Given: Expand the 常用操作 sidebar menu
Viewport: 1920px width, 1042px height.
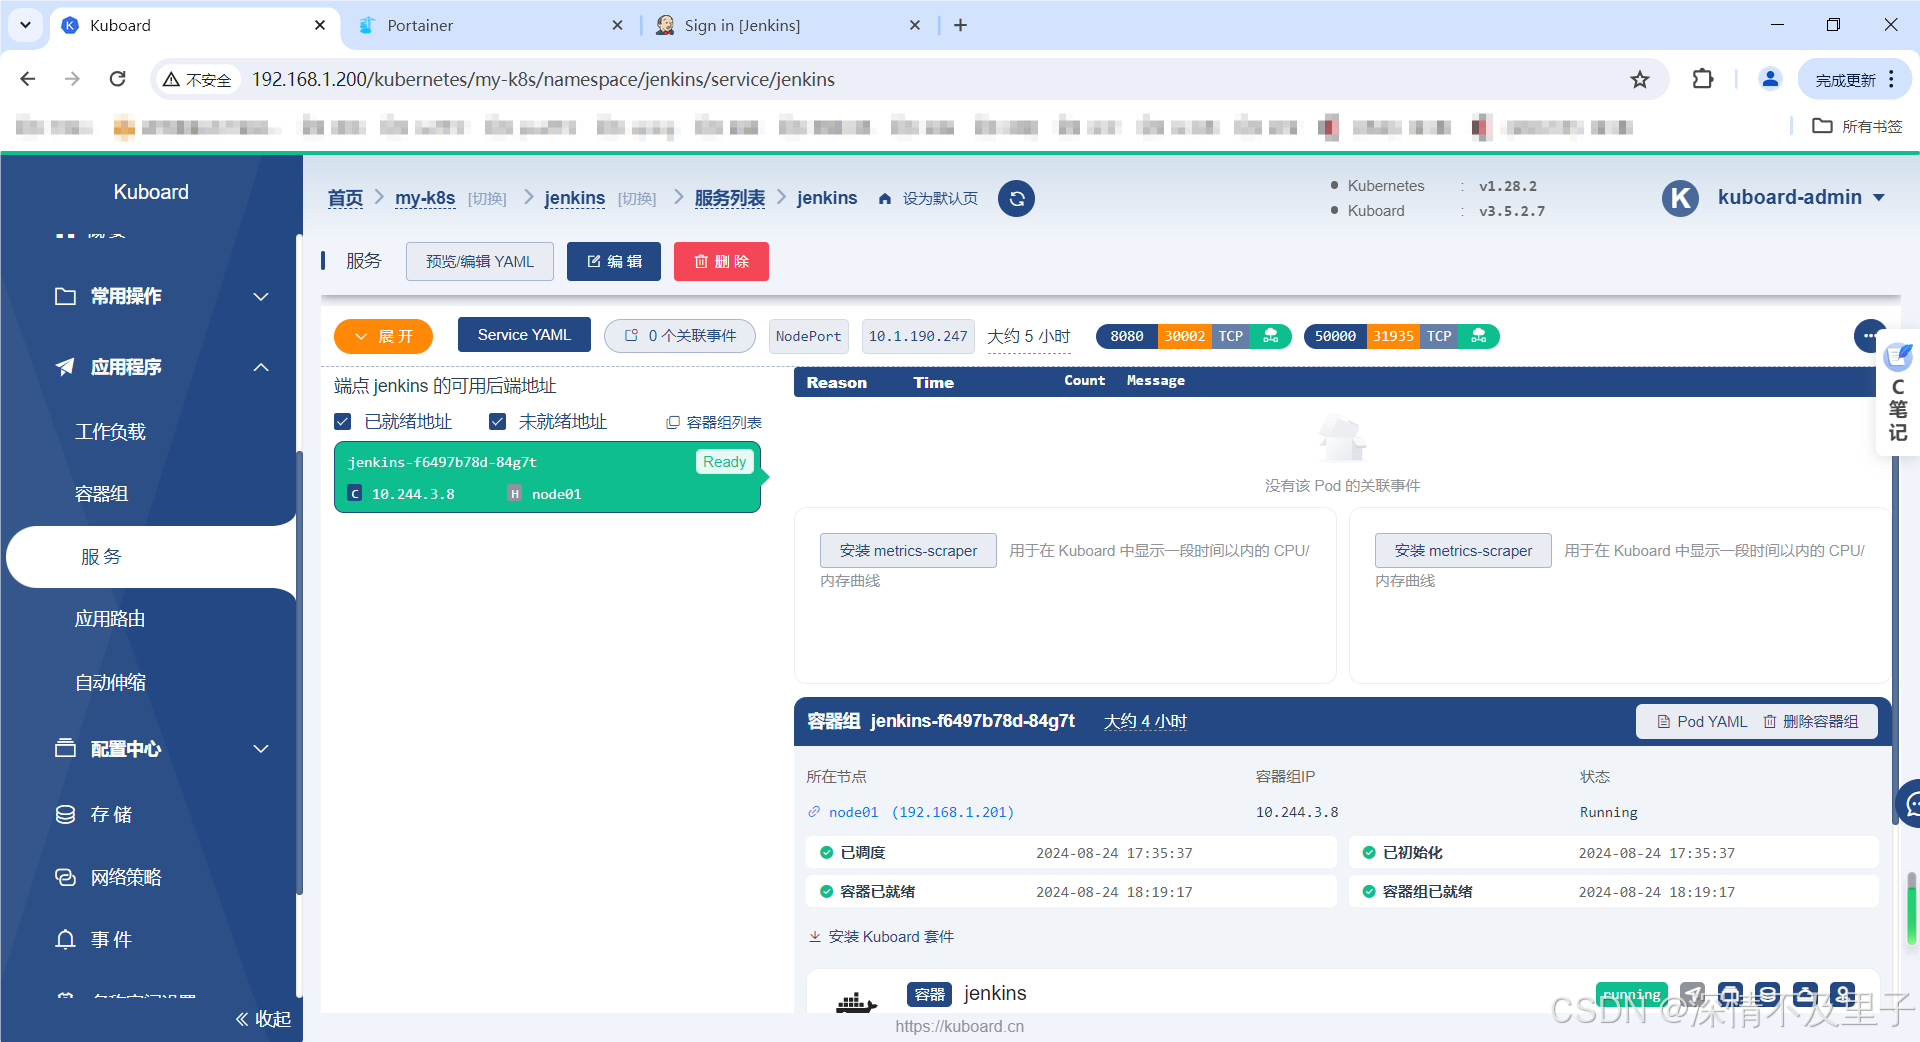Looking at the screenshot, I should coord(162,296).
